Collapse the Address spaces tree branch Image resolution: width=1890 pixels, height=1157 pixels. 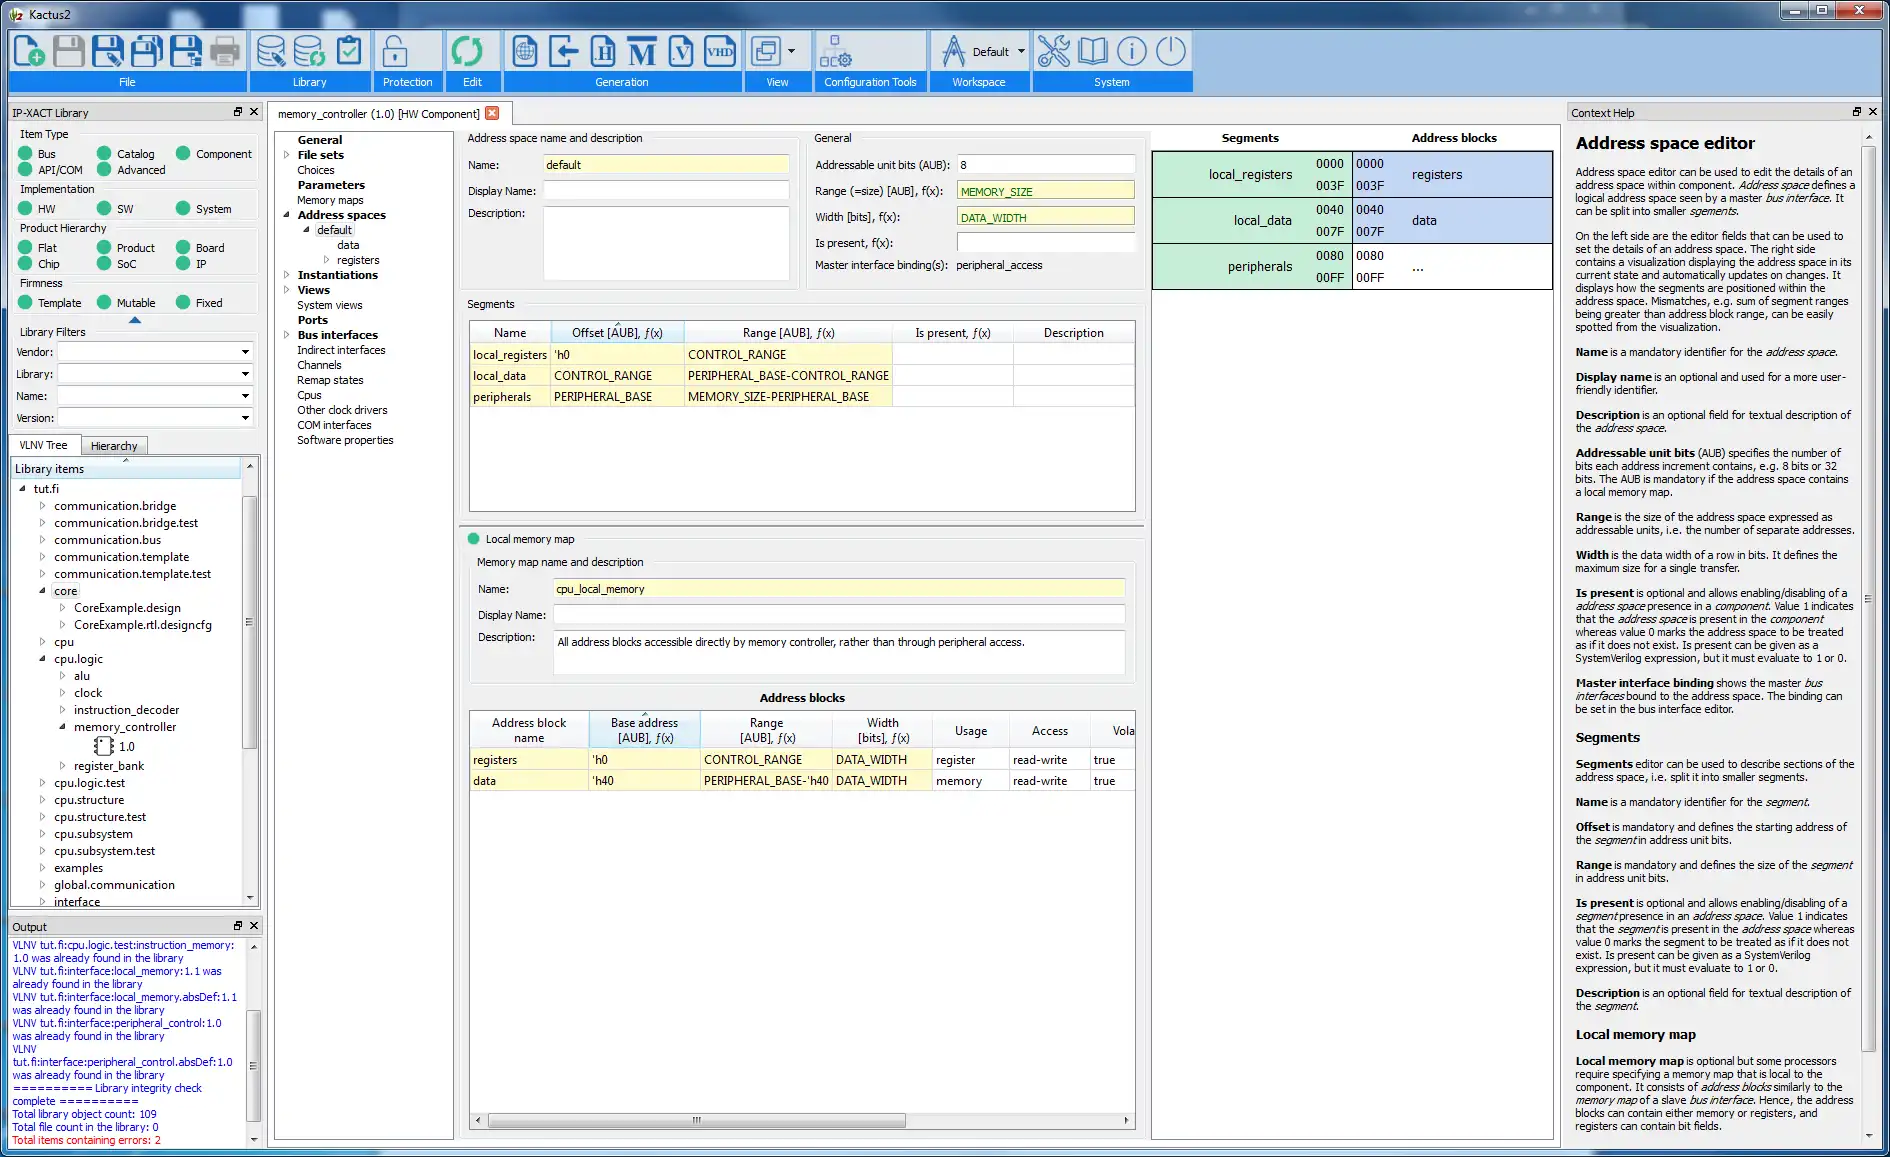287,214
